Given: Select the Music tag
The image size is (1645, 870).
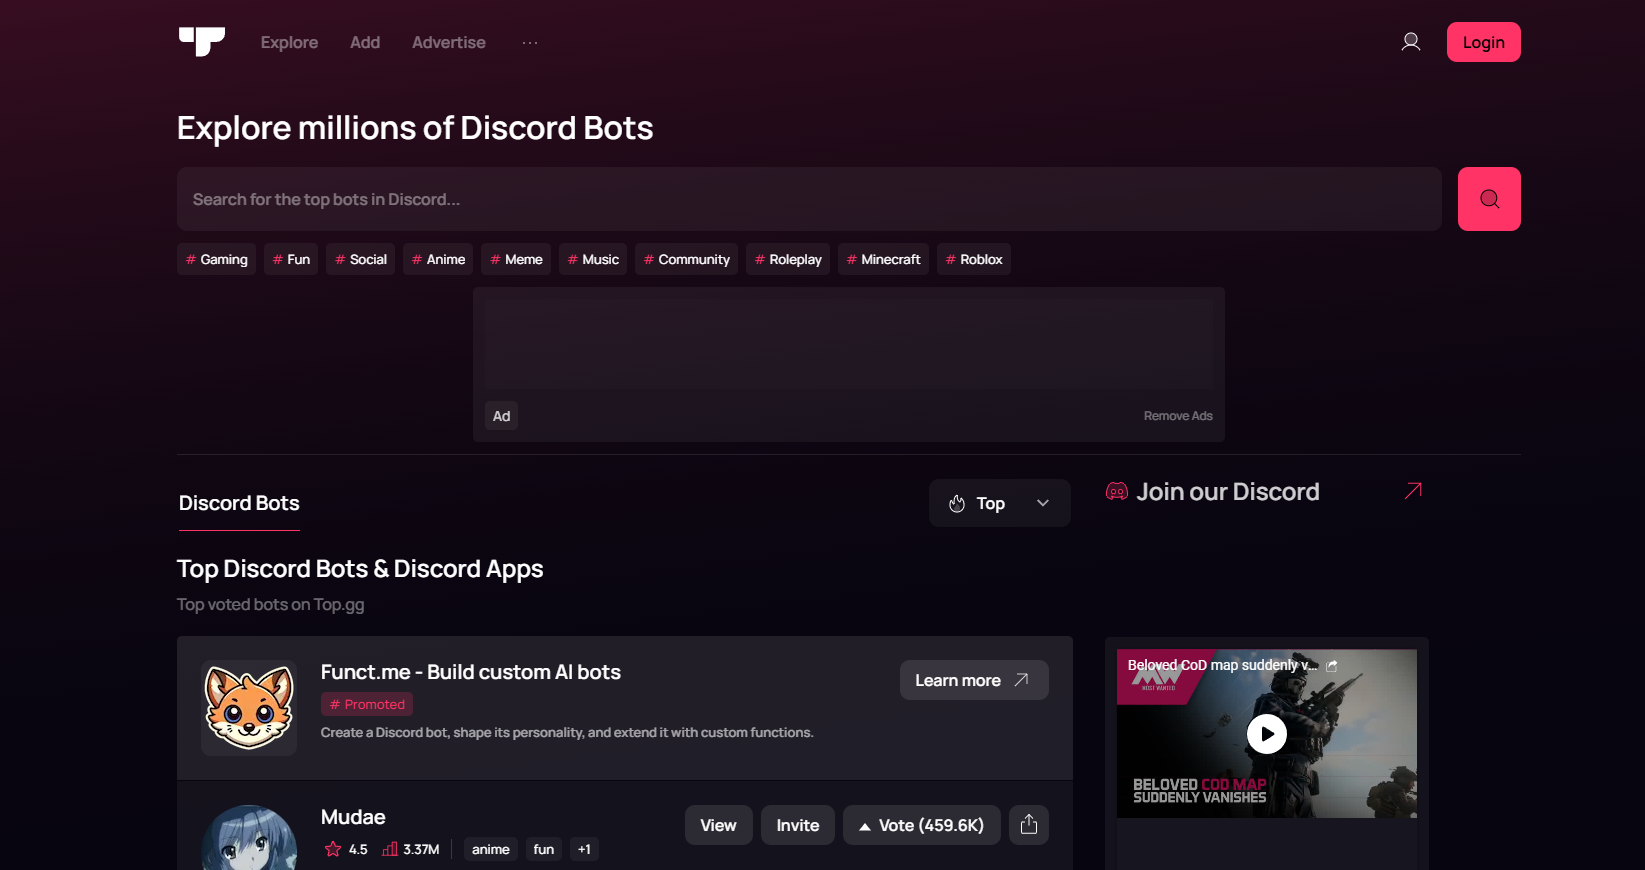Looking at the screenshot, I should click(x=593, y=259).
